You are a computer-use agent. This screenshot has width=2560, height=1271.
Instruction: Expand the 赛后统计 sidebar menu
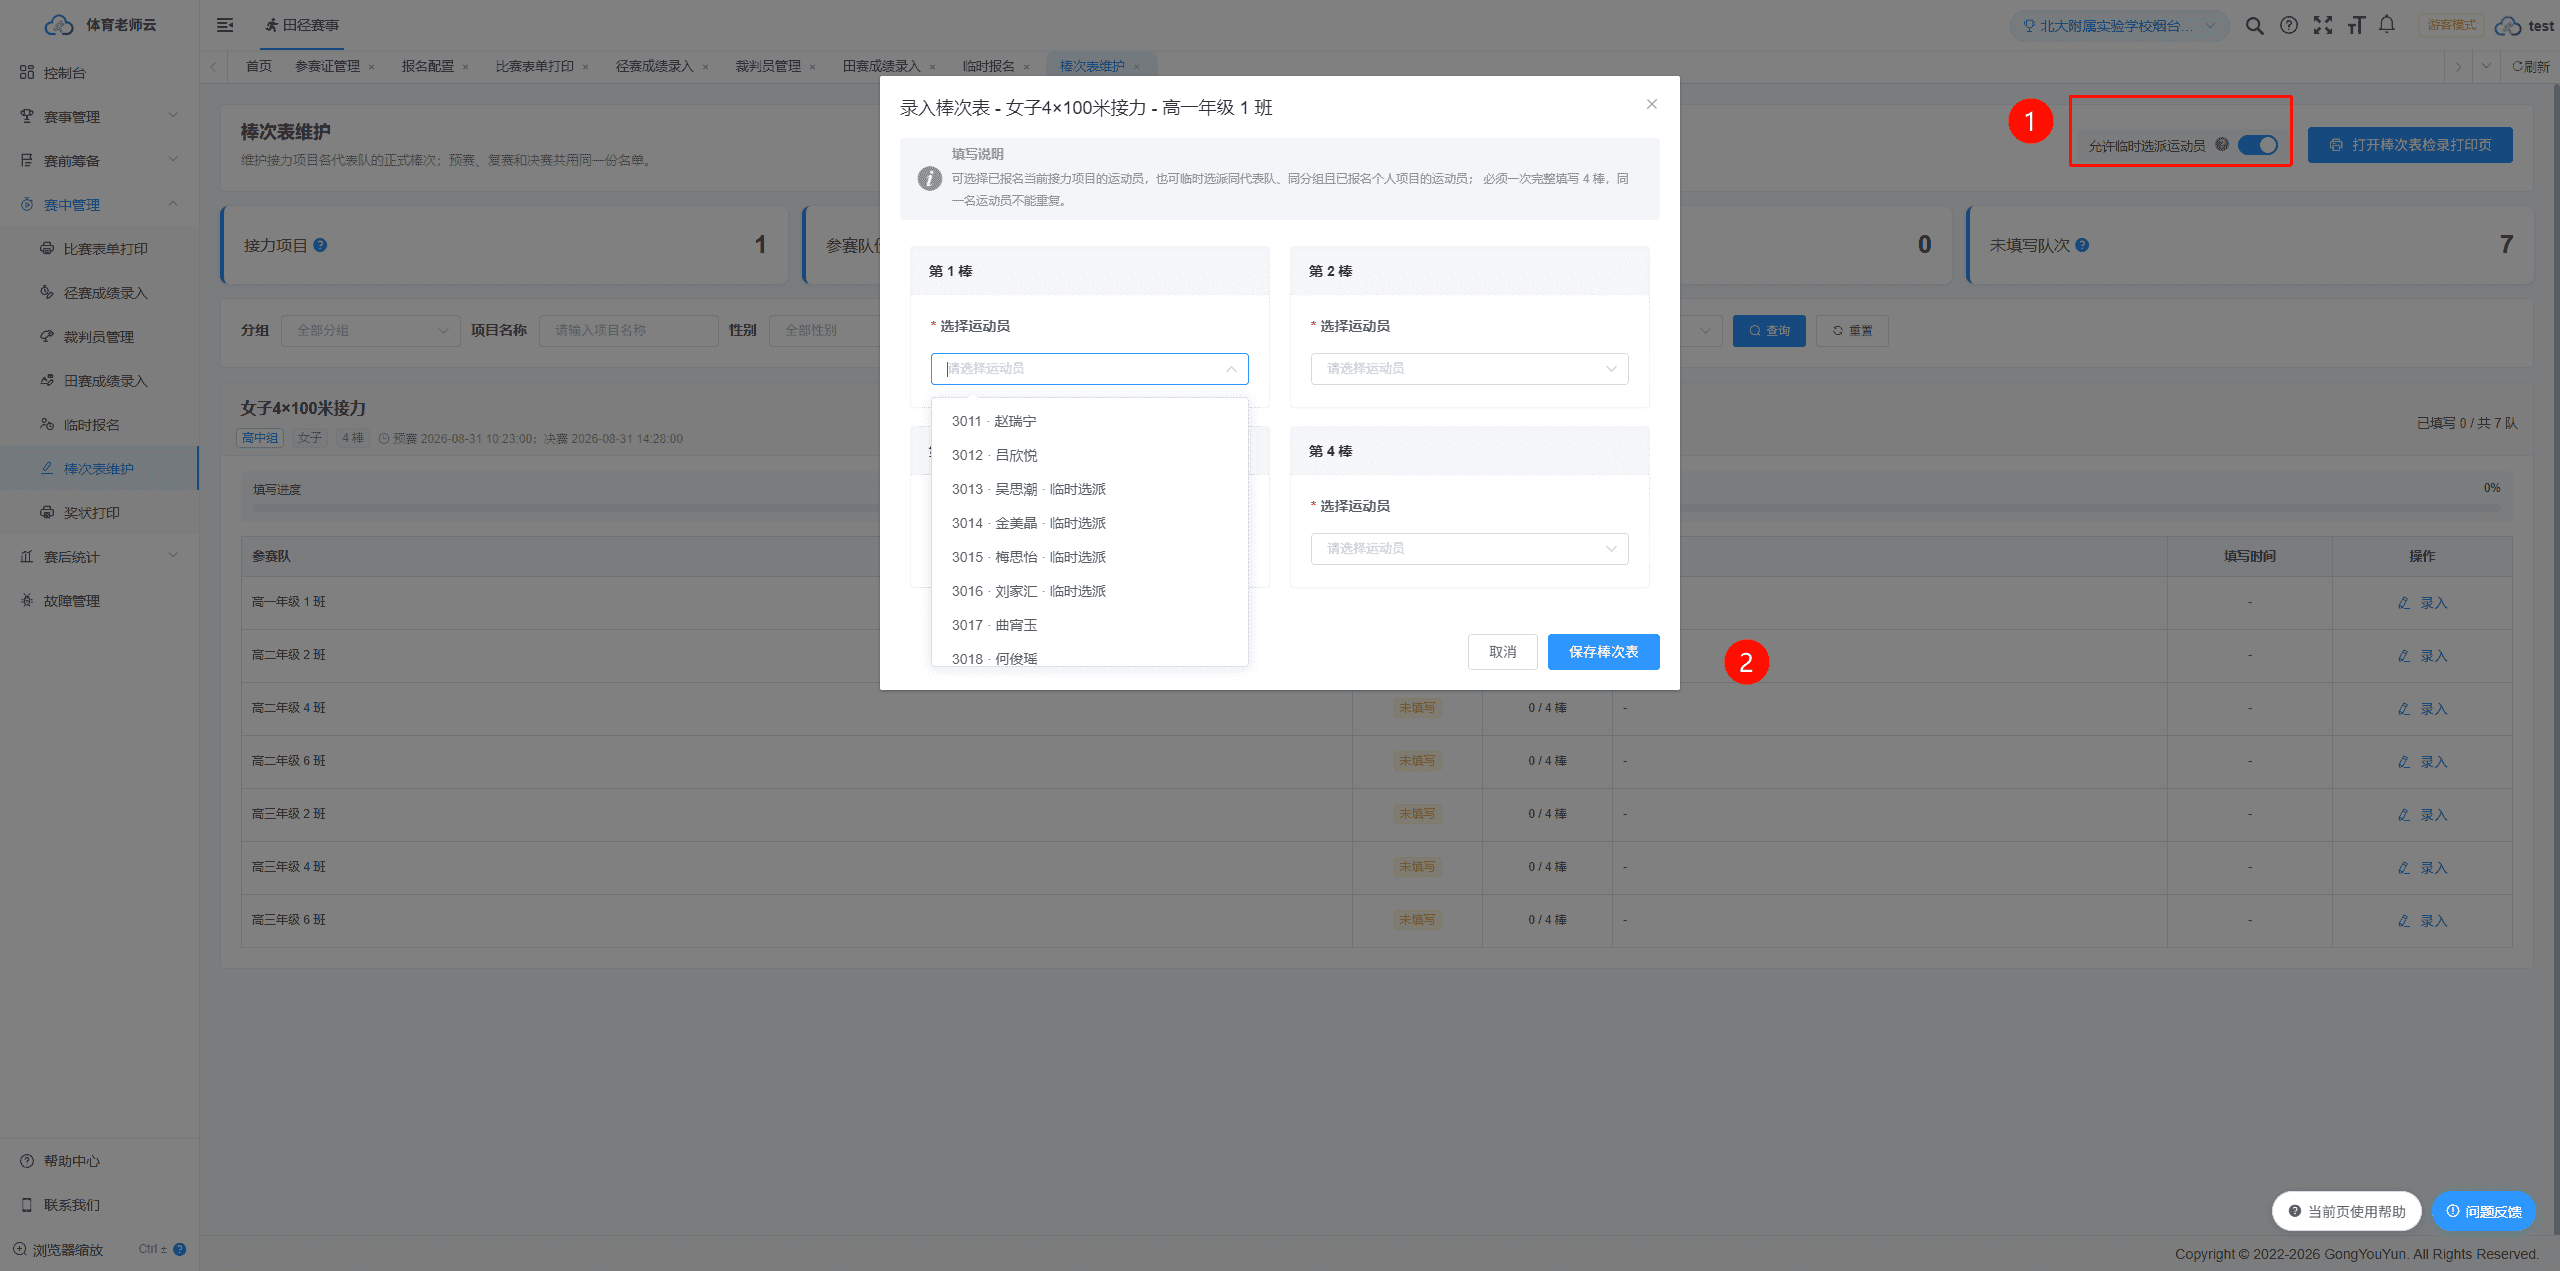pyautogui.click(x=100, y=556)
